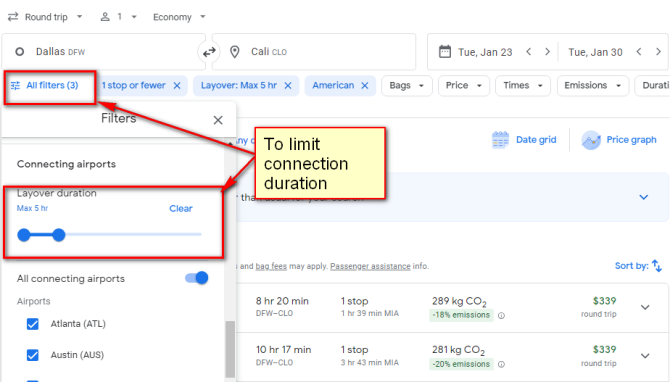
Task: Clear the layover duration filter
Action: point(181,209)
